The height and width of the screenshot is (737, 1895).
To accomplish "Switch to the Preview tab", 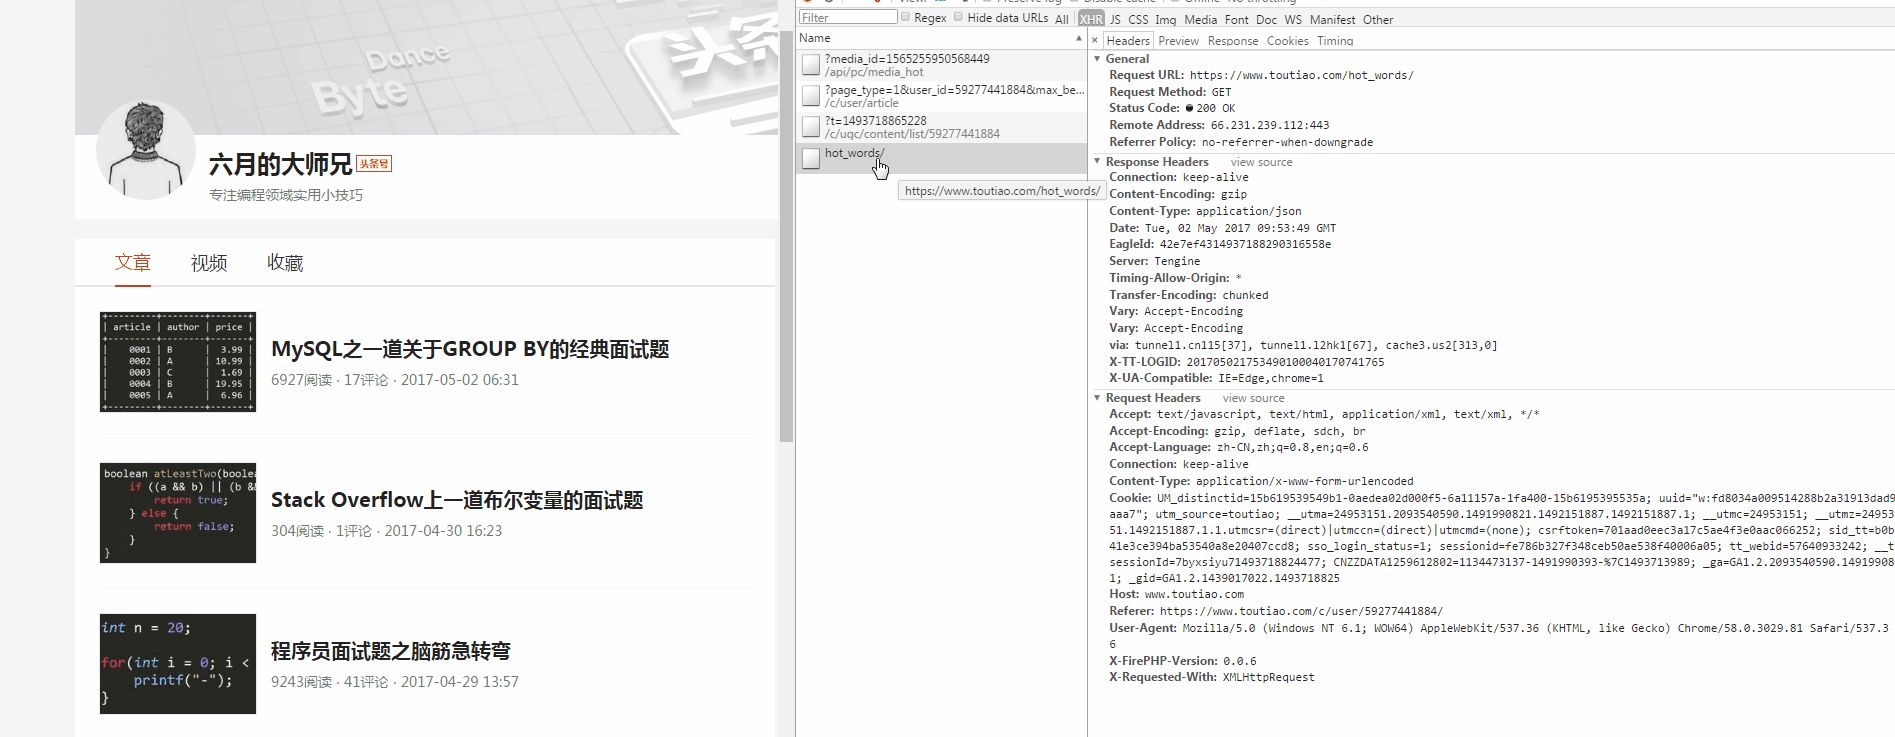I will (x=1178, y=41).
